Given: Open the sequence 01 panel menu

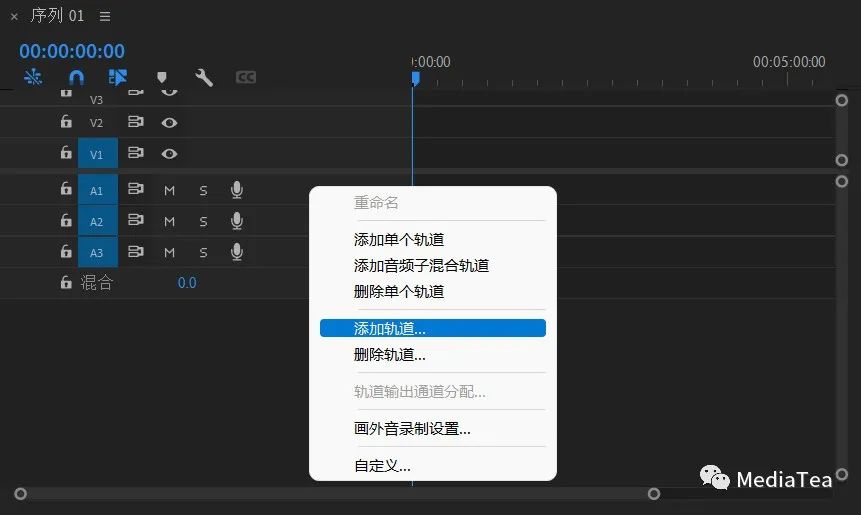Looking at the screenshot, I should tap(105, 16).
